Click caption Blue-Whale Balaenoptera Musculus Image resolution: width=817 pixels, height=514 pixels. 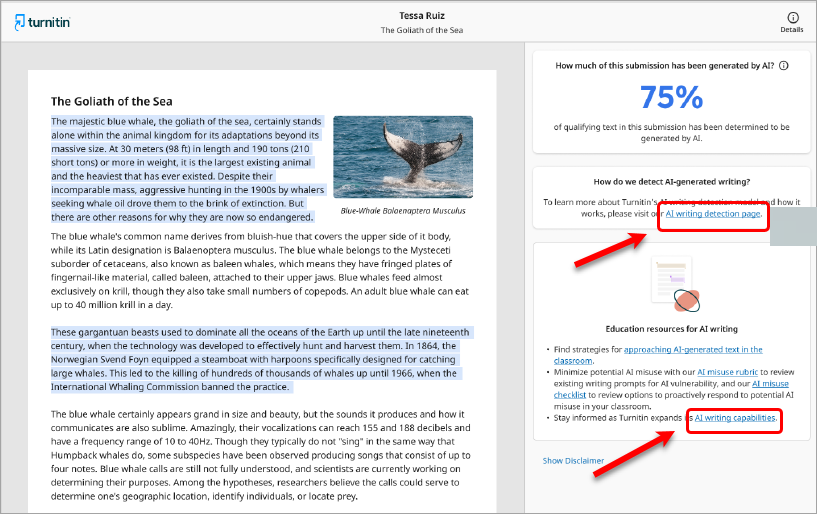[x=403, y=211]
